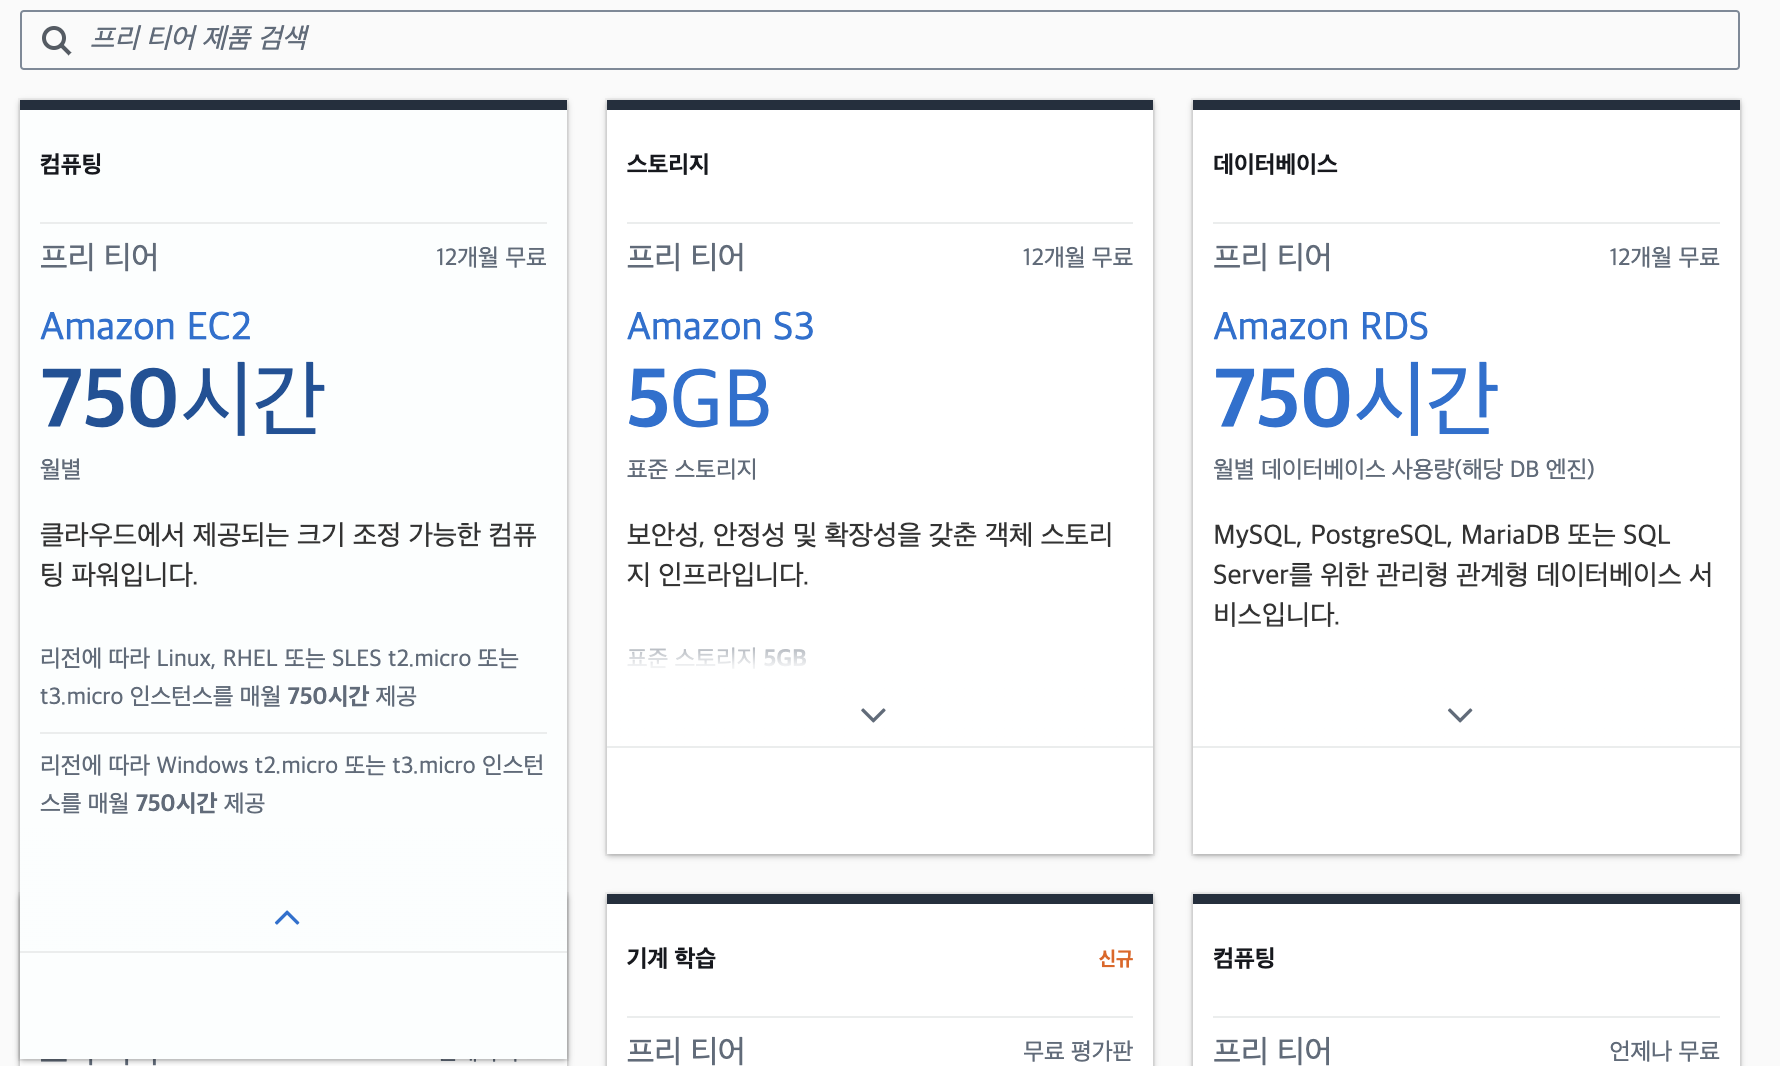The width and height of the screenshot is (1780, 1066).
Task: Collapse the Amazon EC2 card details
Action: (x=287, y=918)
